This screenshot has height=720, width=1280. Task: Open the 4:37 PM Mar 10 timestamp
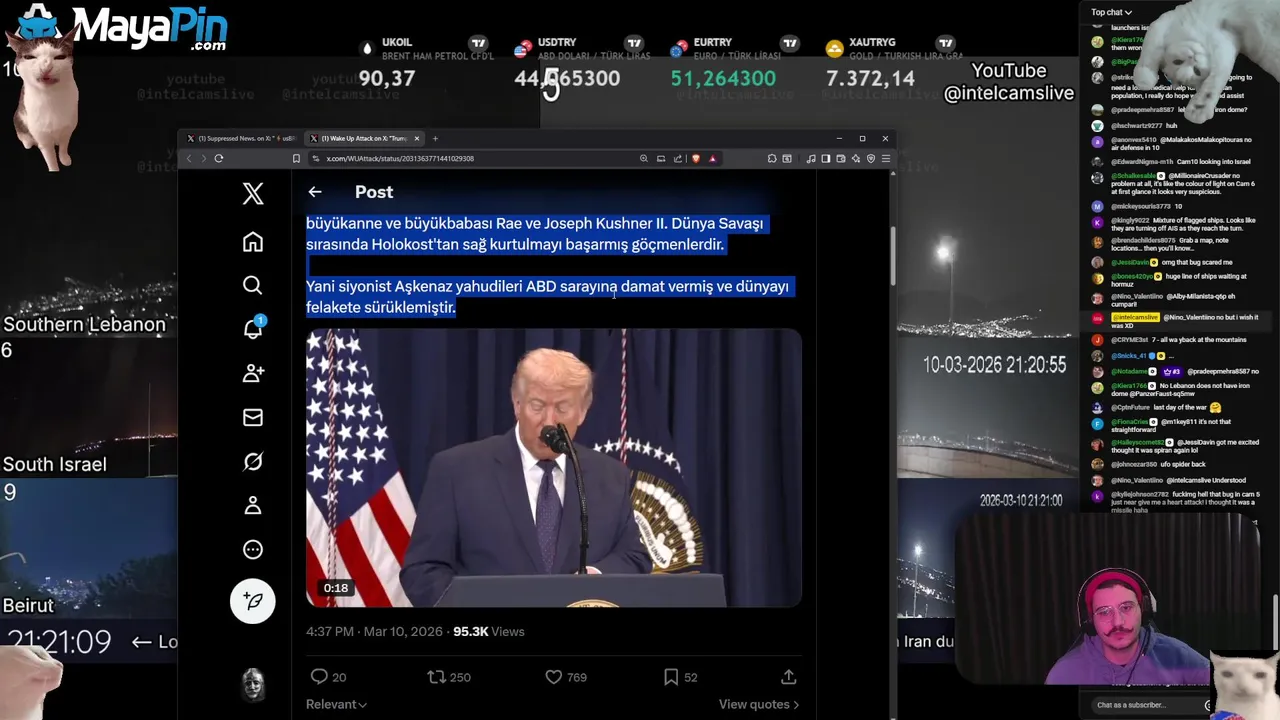[x=375, y=632]
